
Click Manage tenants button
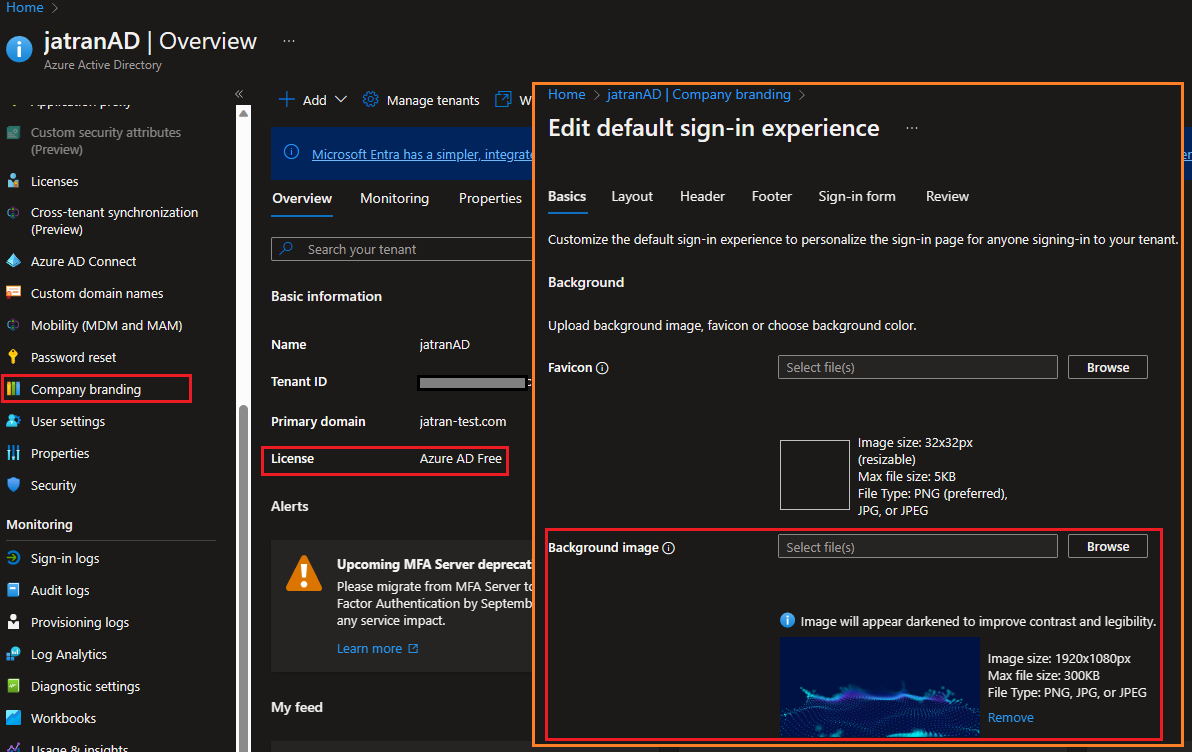[x=420, y=100]
